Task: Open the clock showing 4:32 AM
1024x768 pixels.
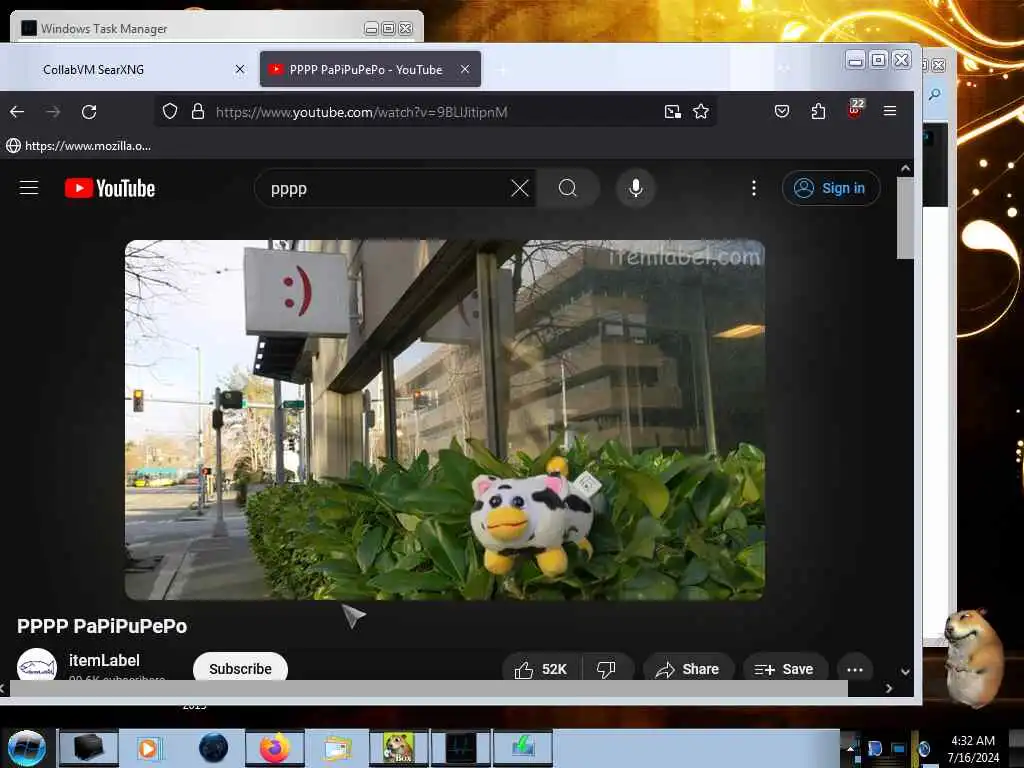Action: click(x=973, y=749)
